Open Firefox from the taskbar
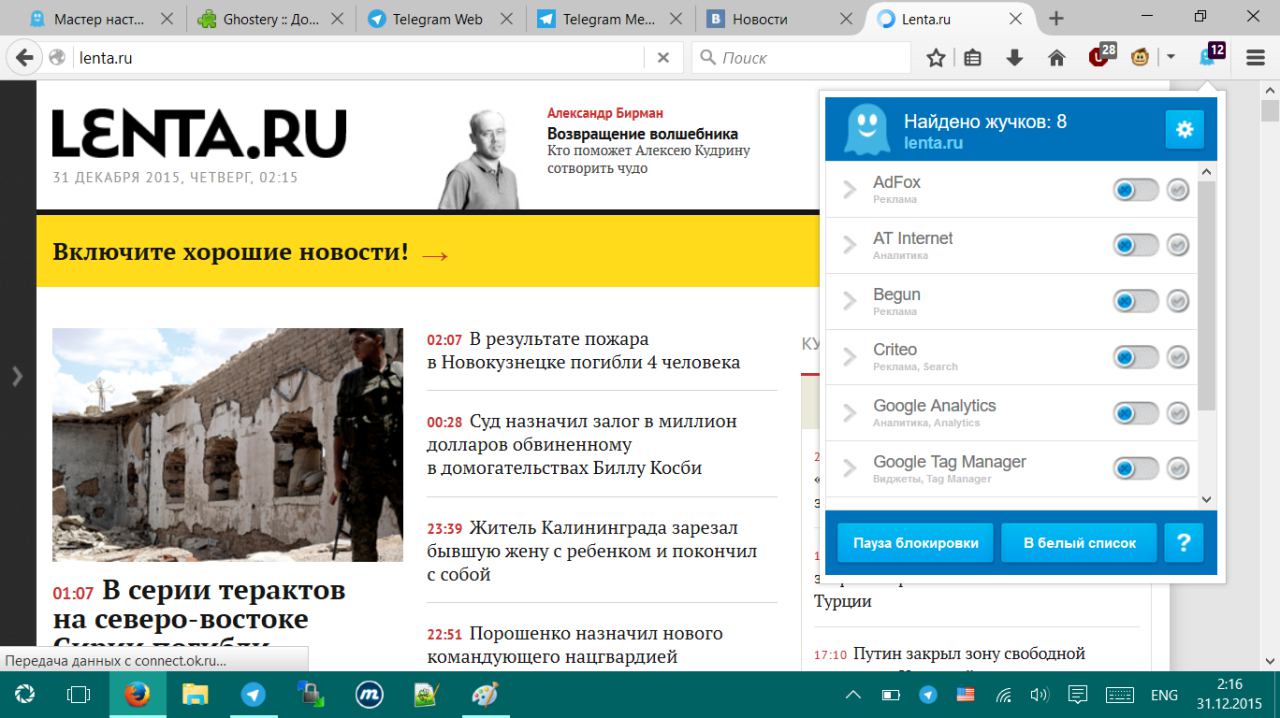The image size is (1280, 718). 137,694
